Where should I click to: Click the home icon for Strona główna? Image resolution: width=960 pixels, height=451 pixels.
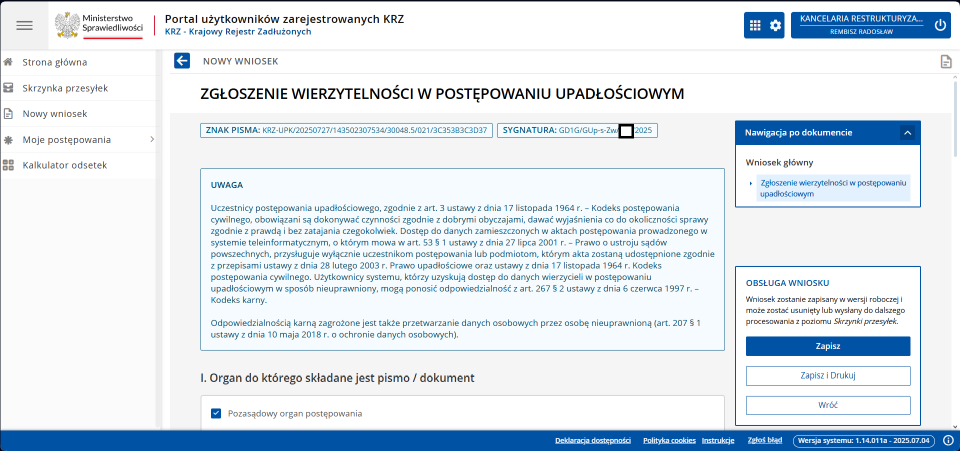(x=9, y=62)
